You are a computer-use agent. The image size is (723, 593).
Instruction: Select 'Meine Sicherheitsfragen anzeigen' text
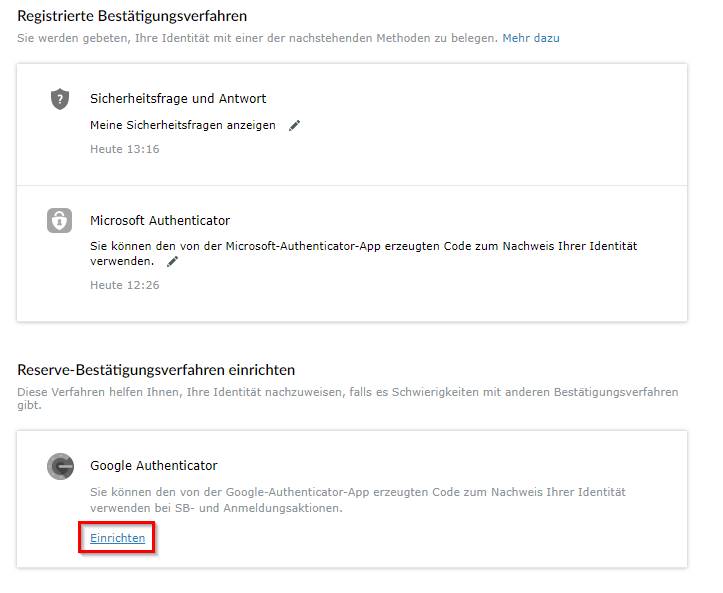tap(183, 125)
